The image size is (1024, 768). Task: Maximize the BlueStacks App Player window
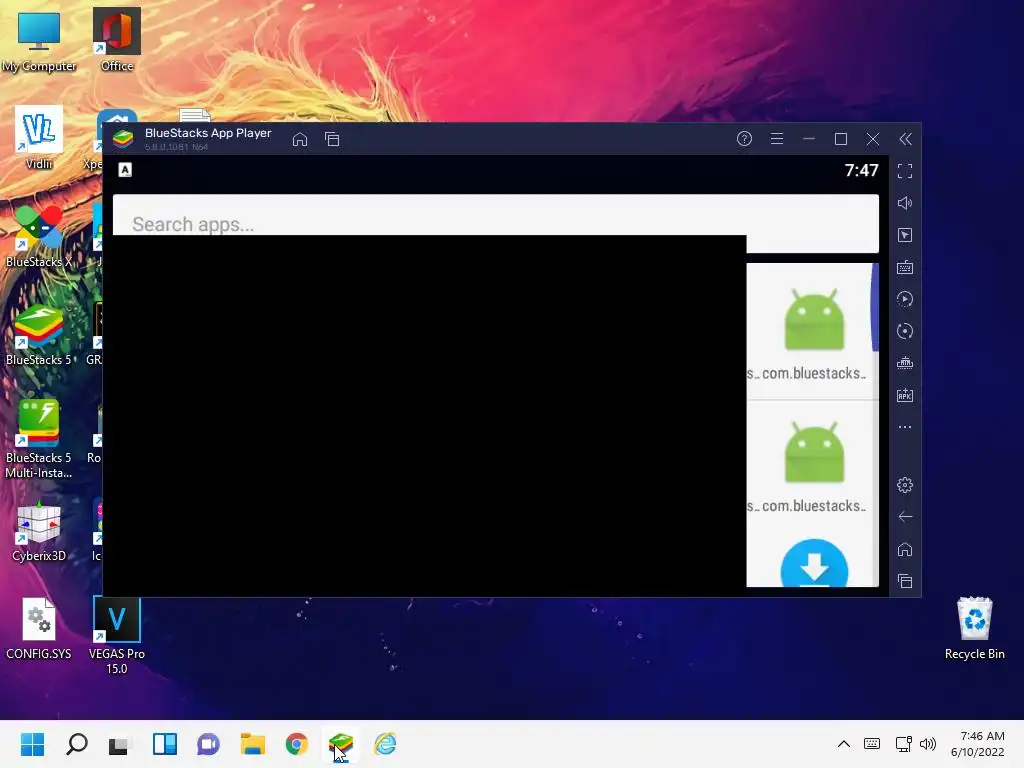tap(840, 138)
